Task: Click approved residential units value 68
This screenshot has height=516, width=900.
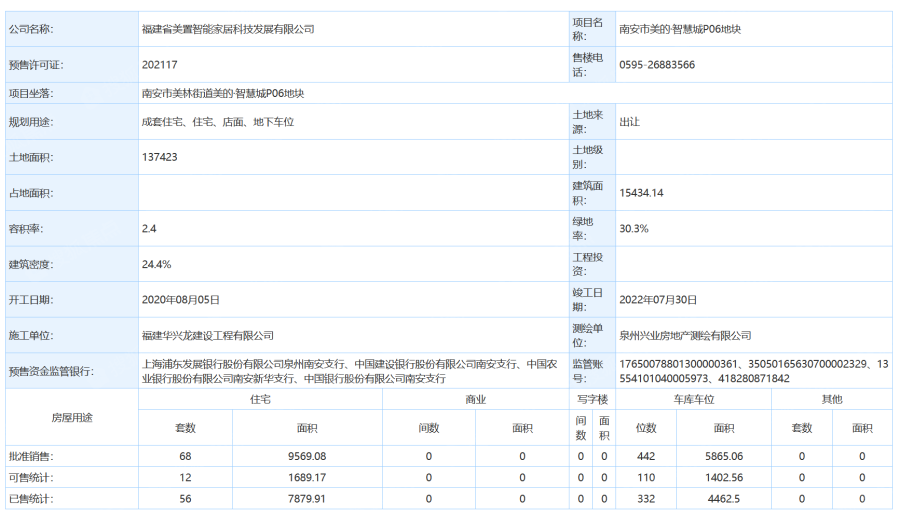Action: [x=185, y=457]
